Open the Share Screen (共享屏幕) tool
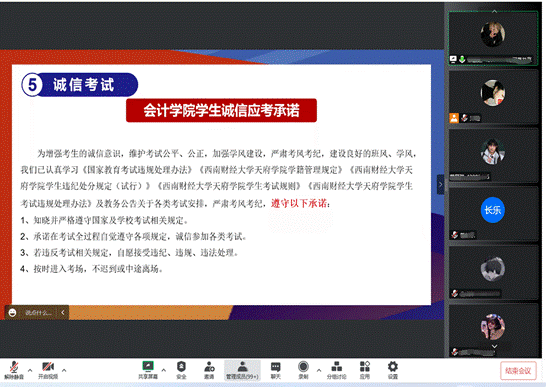 (x=148, y=370)
